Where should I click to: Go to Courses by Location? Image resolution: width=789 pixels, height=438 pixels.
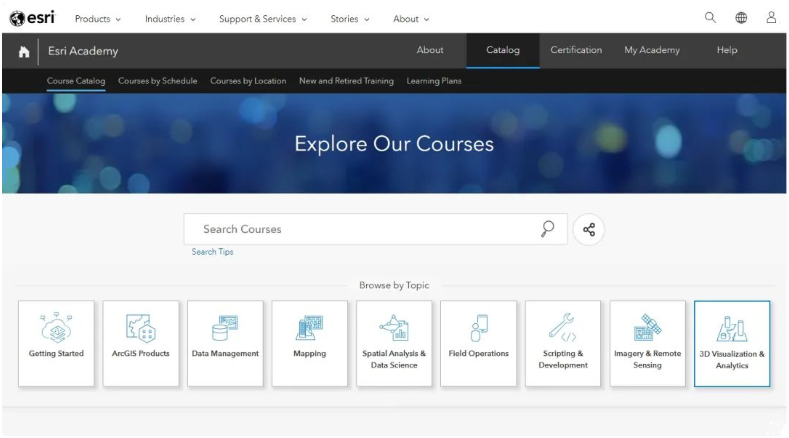pyautogui.click(x=248, y=81)
